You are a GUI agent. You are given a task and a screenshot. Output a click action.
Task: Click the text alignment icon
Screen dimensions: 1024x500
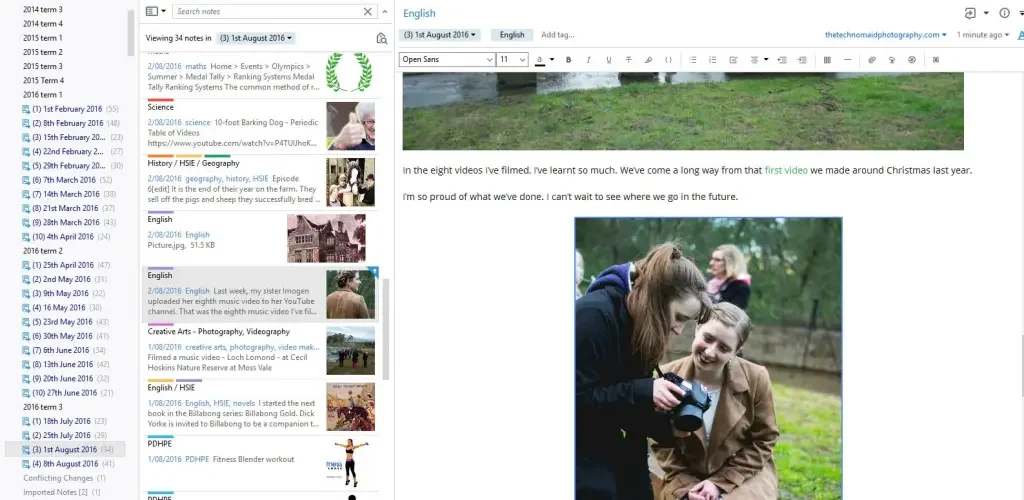tap(754, 59)
